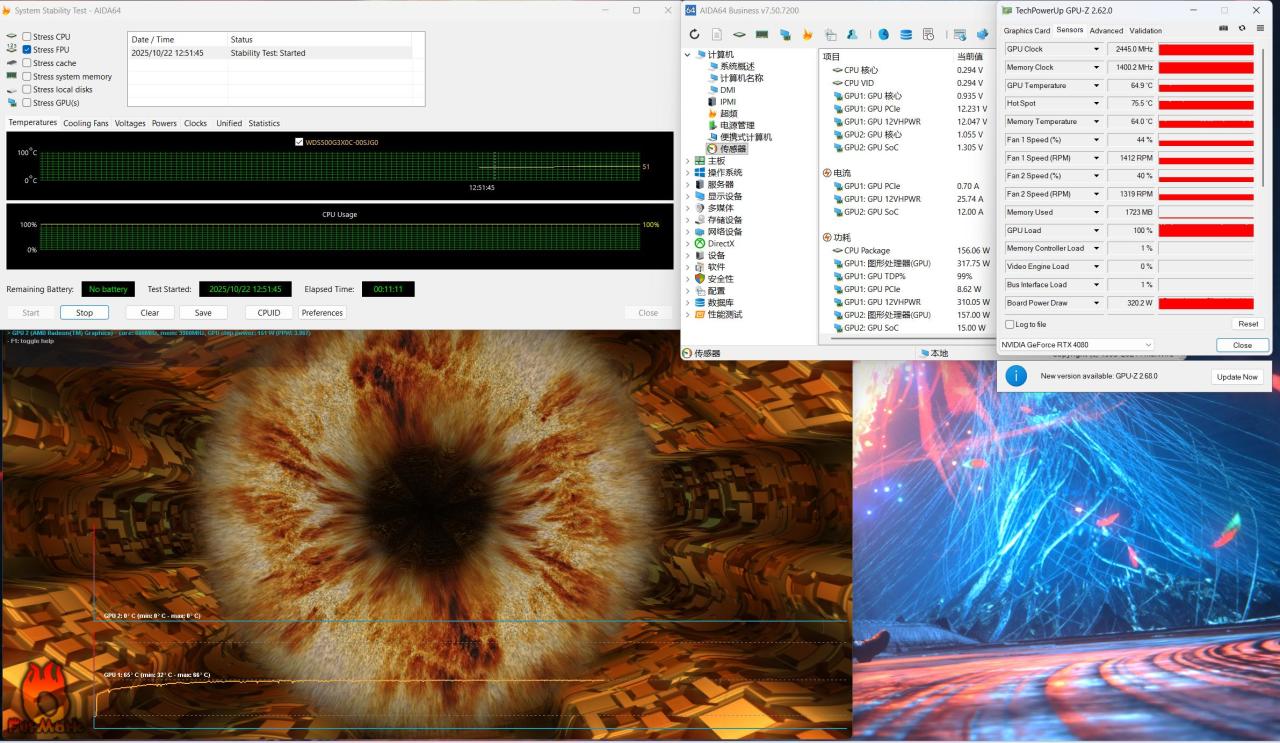Image resolution: width=1280 pixels, height=743 pixels.
Task: Toggle the WDS500G3X0C-00SJG0 graph checkbox
Action: 300,142
